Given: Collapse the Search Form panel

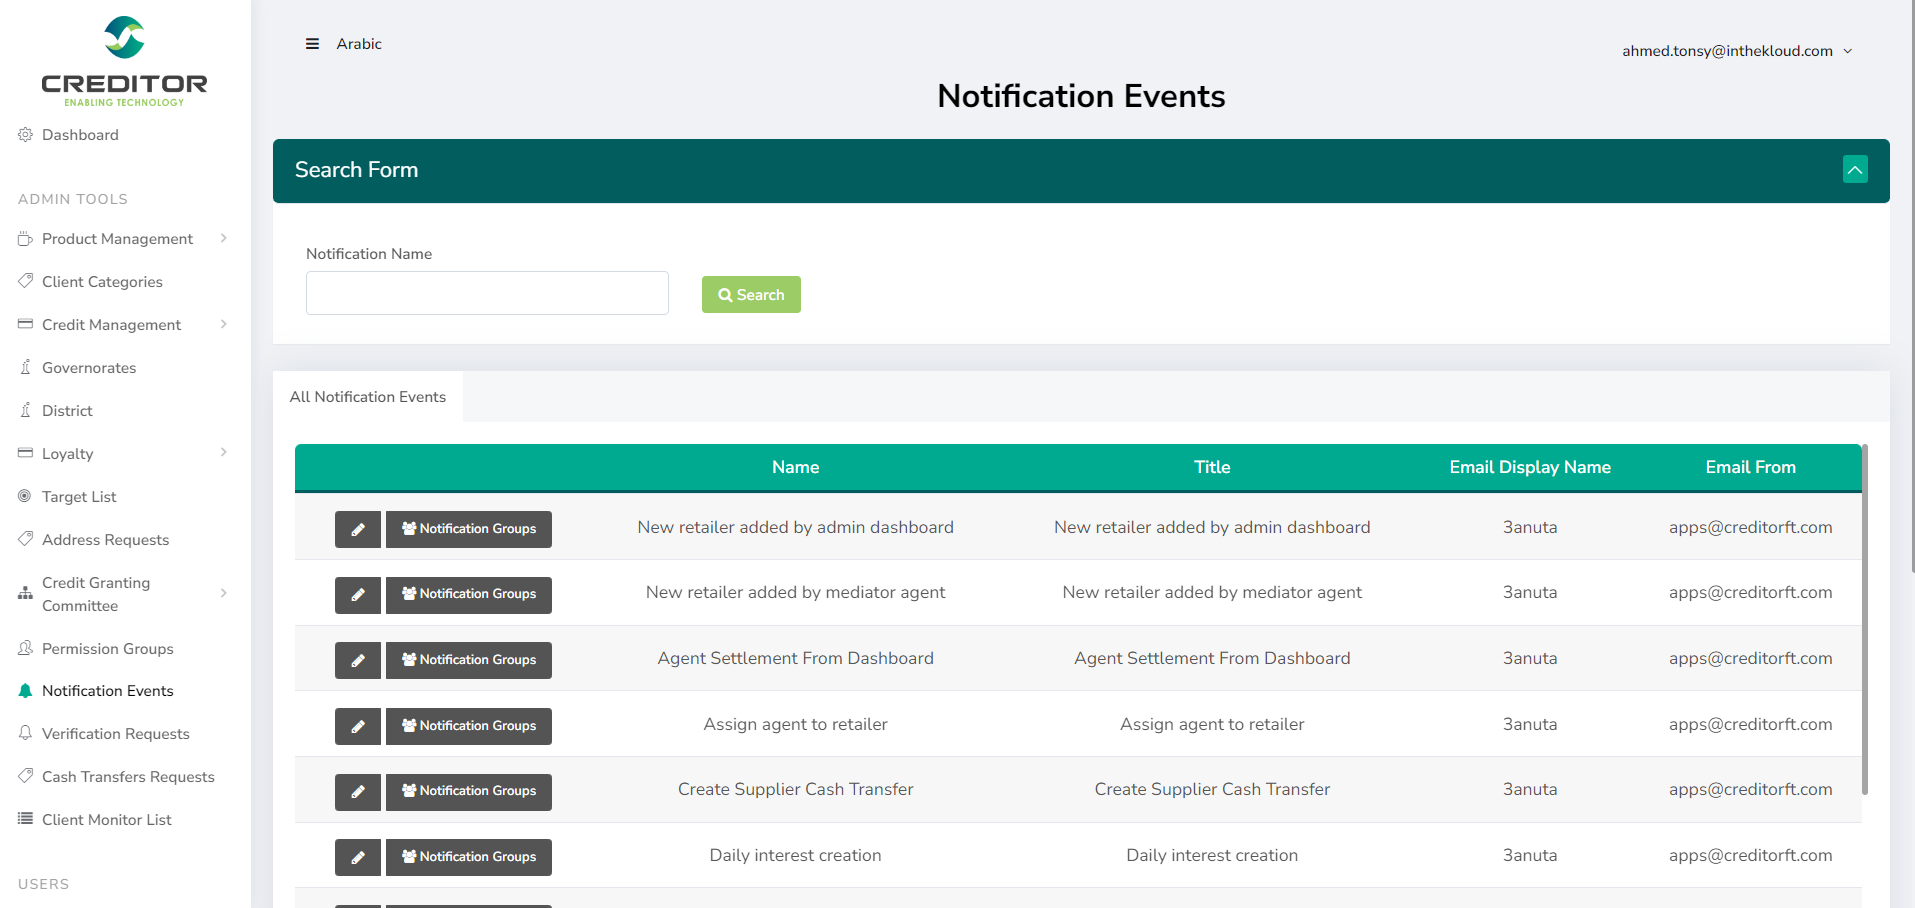Looking at the screenshot, I should tap(1854, 170).
